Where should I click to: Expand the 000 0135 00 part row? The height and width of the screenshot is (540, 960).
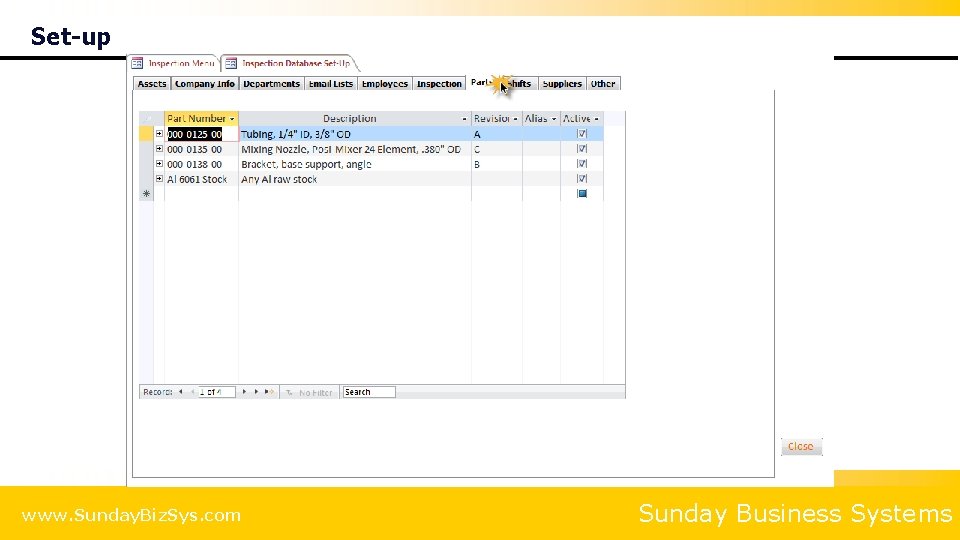(159, 149)
